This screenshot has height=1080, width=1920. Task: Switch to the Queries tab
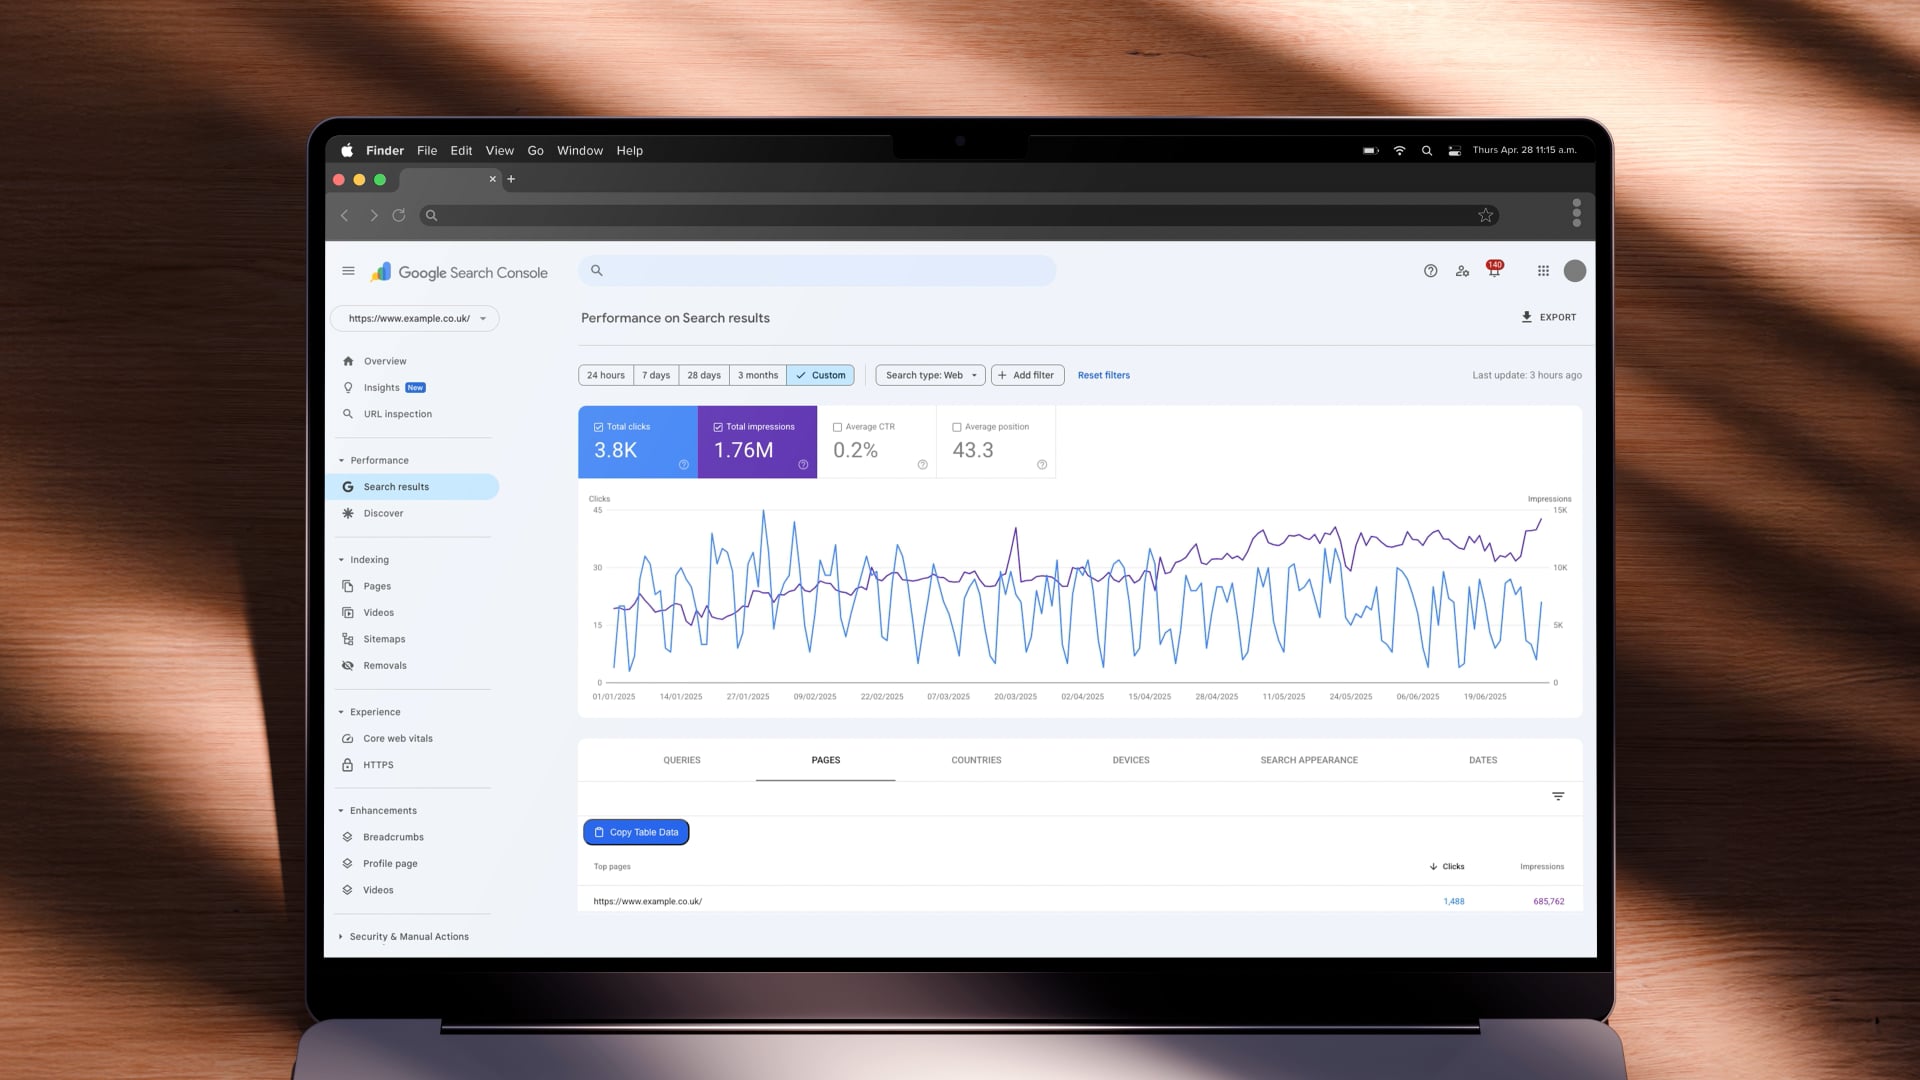coord(681,760)
